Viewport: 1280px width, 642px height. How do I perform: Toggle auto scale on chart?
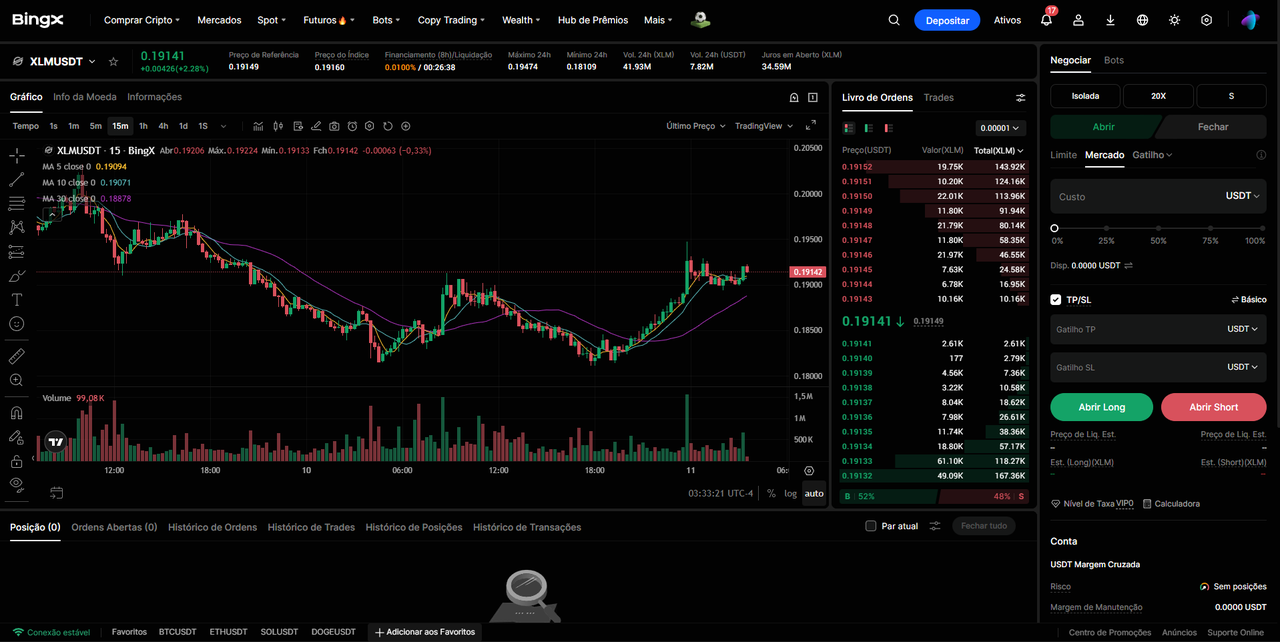tap(814, 493)
